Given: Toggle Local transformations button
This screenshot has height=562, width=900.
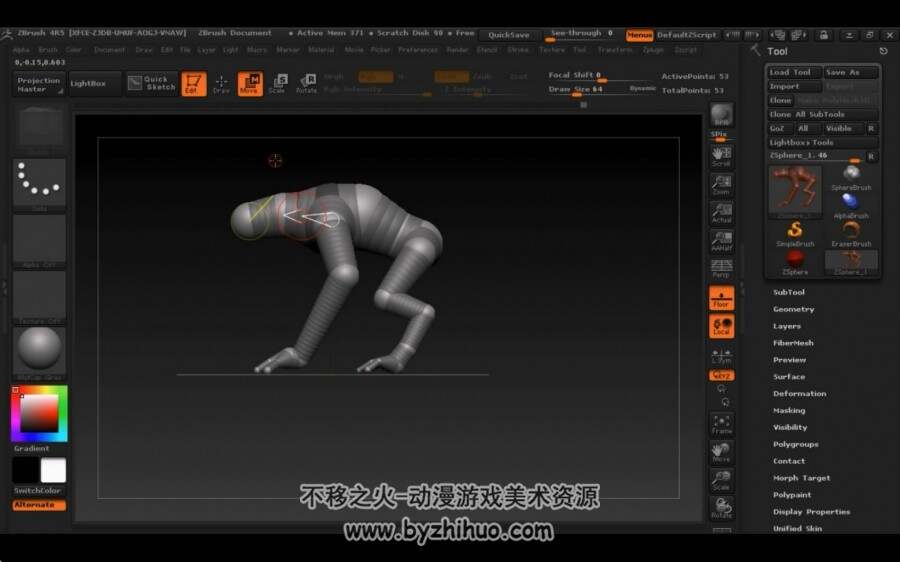Looking at the screenshot, I should [721, 327].
